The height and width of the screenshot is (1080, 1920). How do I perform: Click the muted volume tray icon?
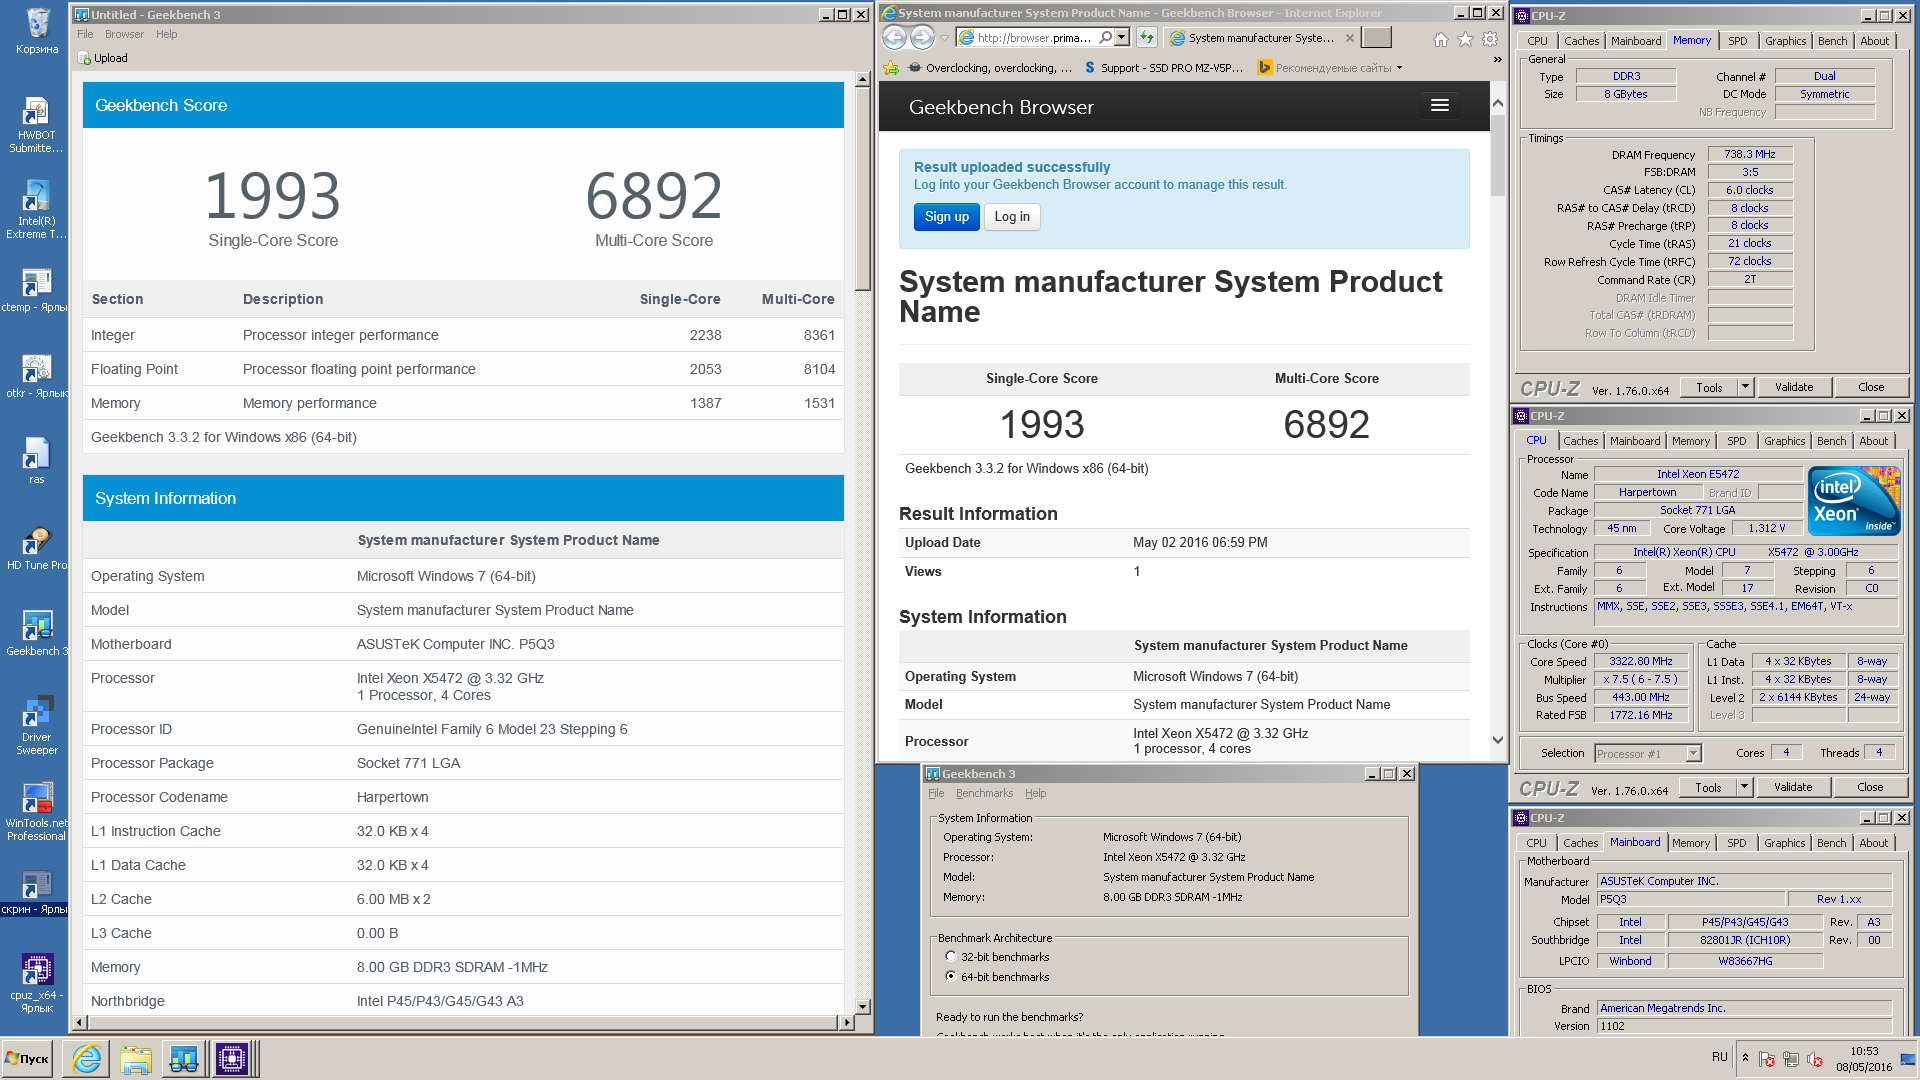pos(1814,1059)
